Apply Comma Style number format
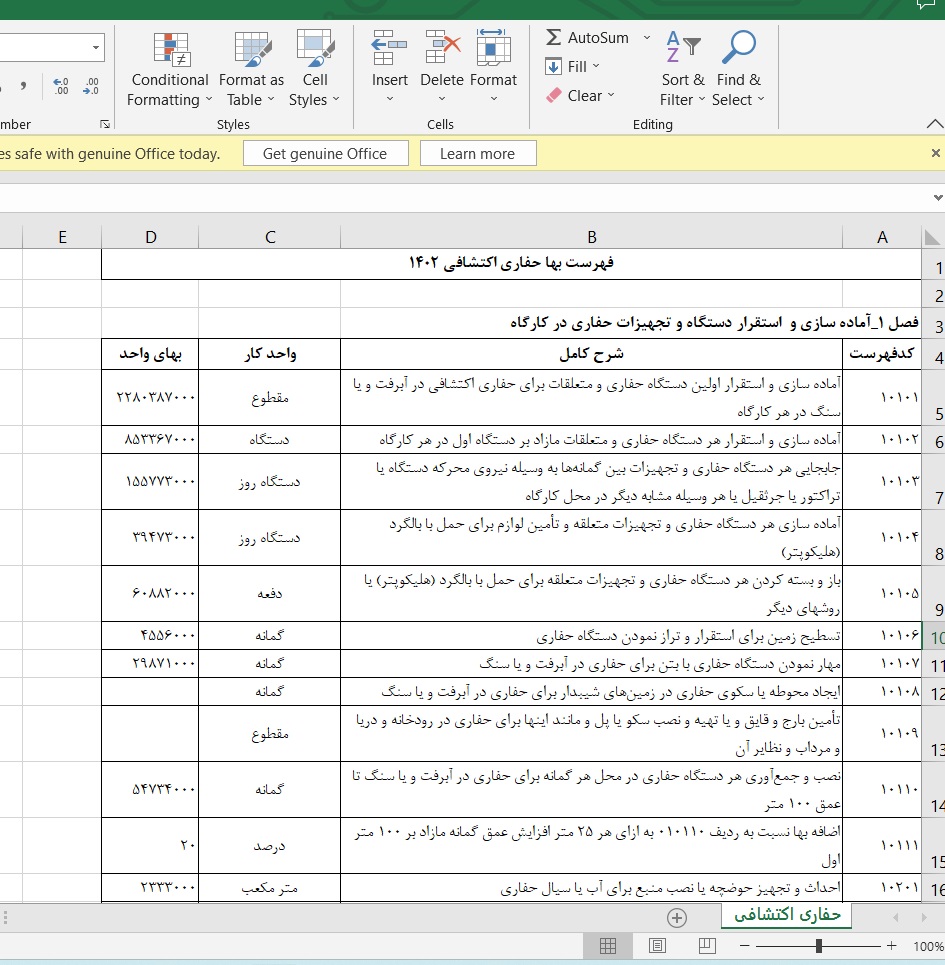This screenshot has width=945, height=965. point(23,86)
